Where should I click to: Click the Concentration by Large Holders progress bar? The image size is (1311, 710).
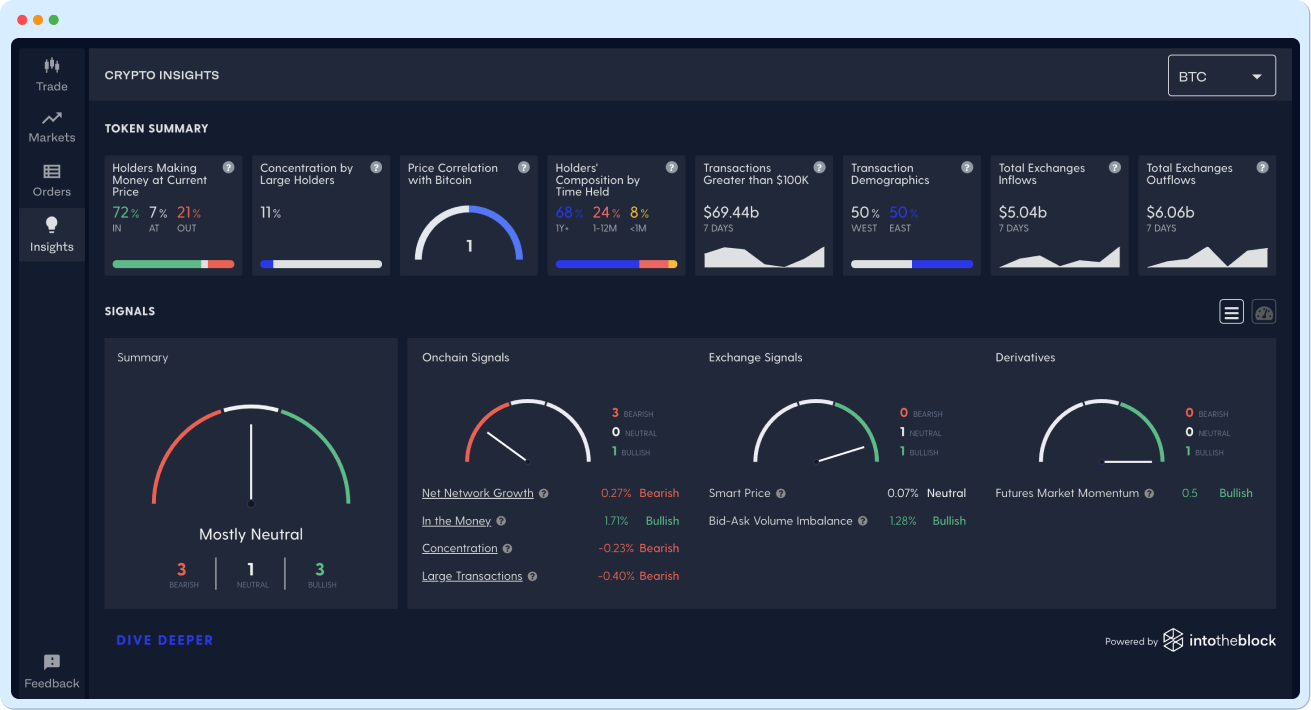[x=320, y=264]
